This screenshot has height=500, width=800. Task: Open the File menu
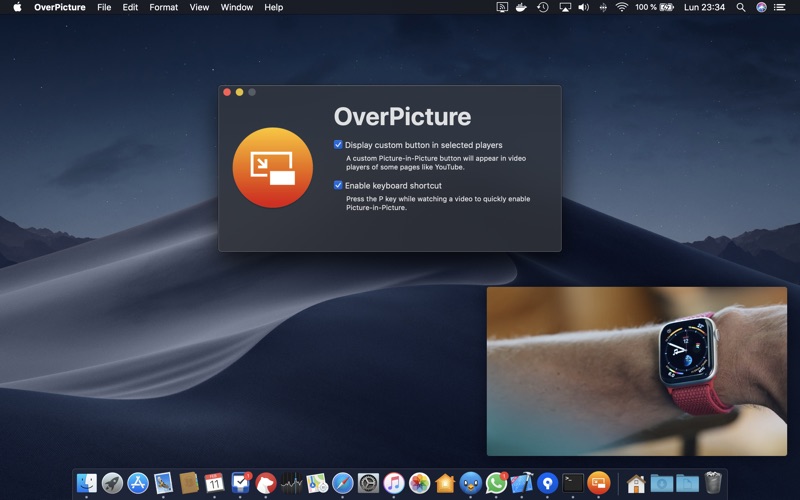tap(104, 7)
